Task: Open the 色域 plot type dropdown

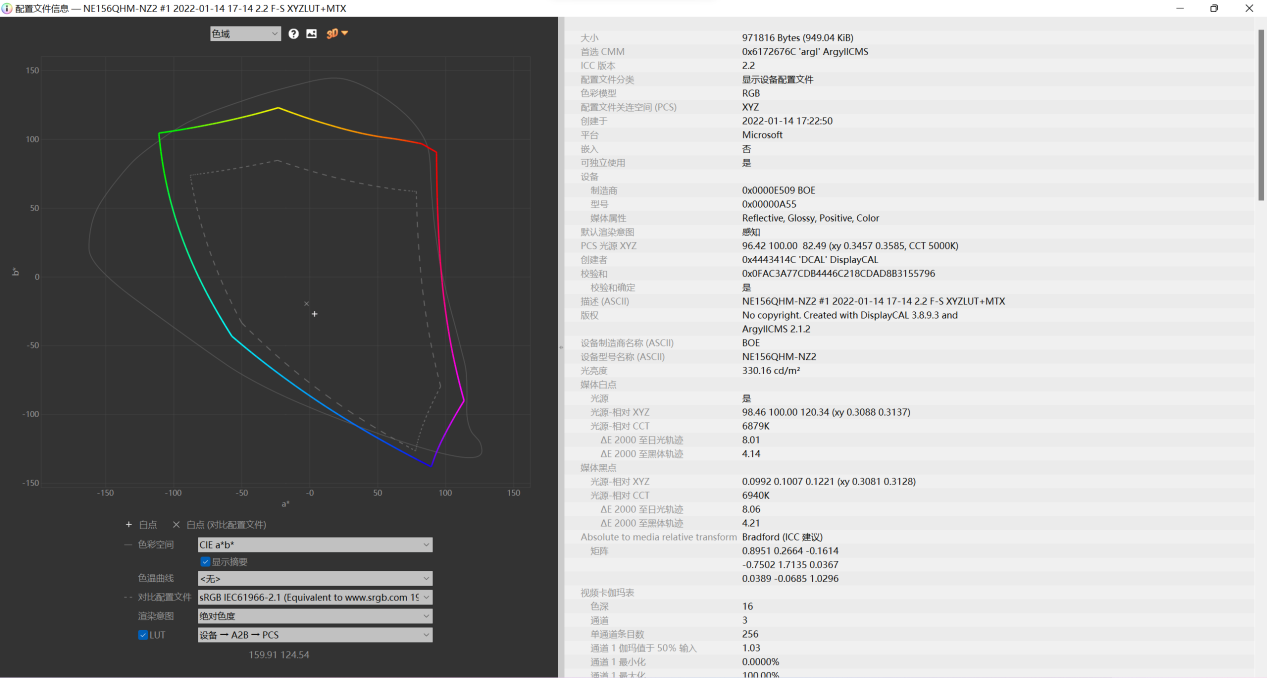Action: 245,33
